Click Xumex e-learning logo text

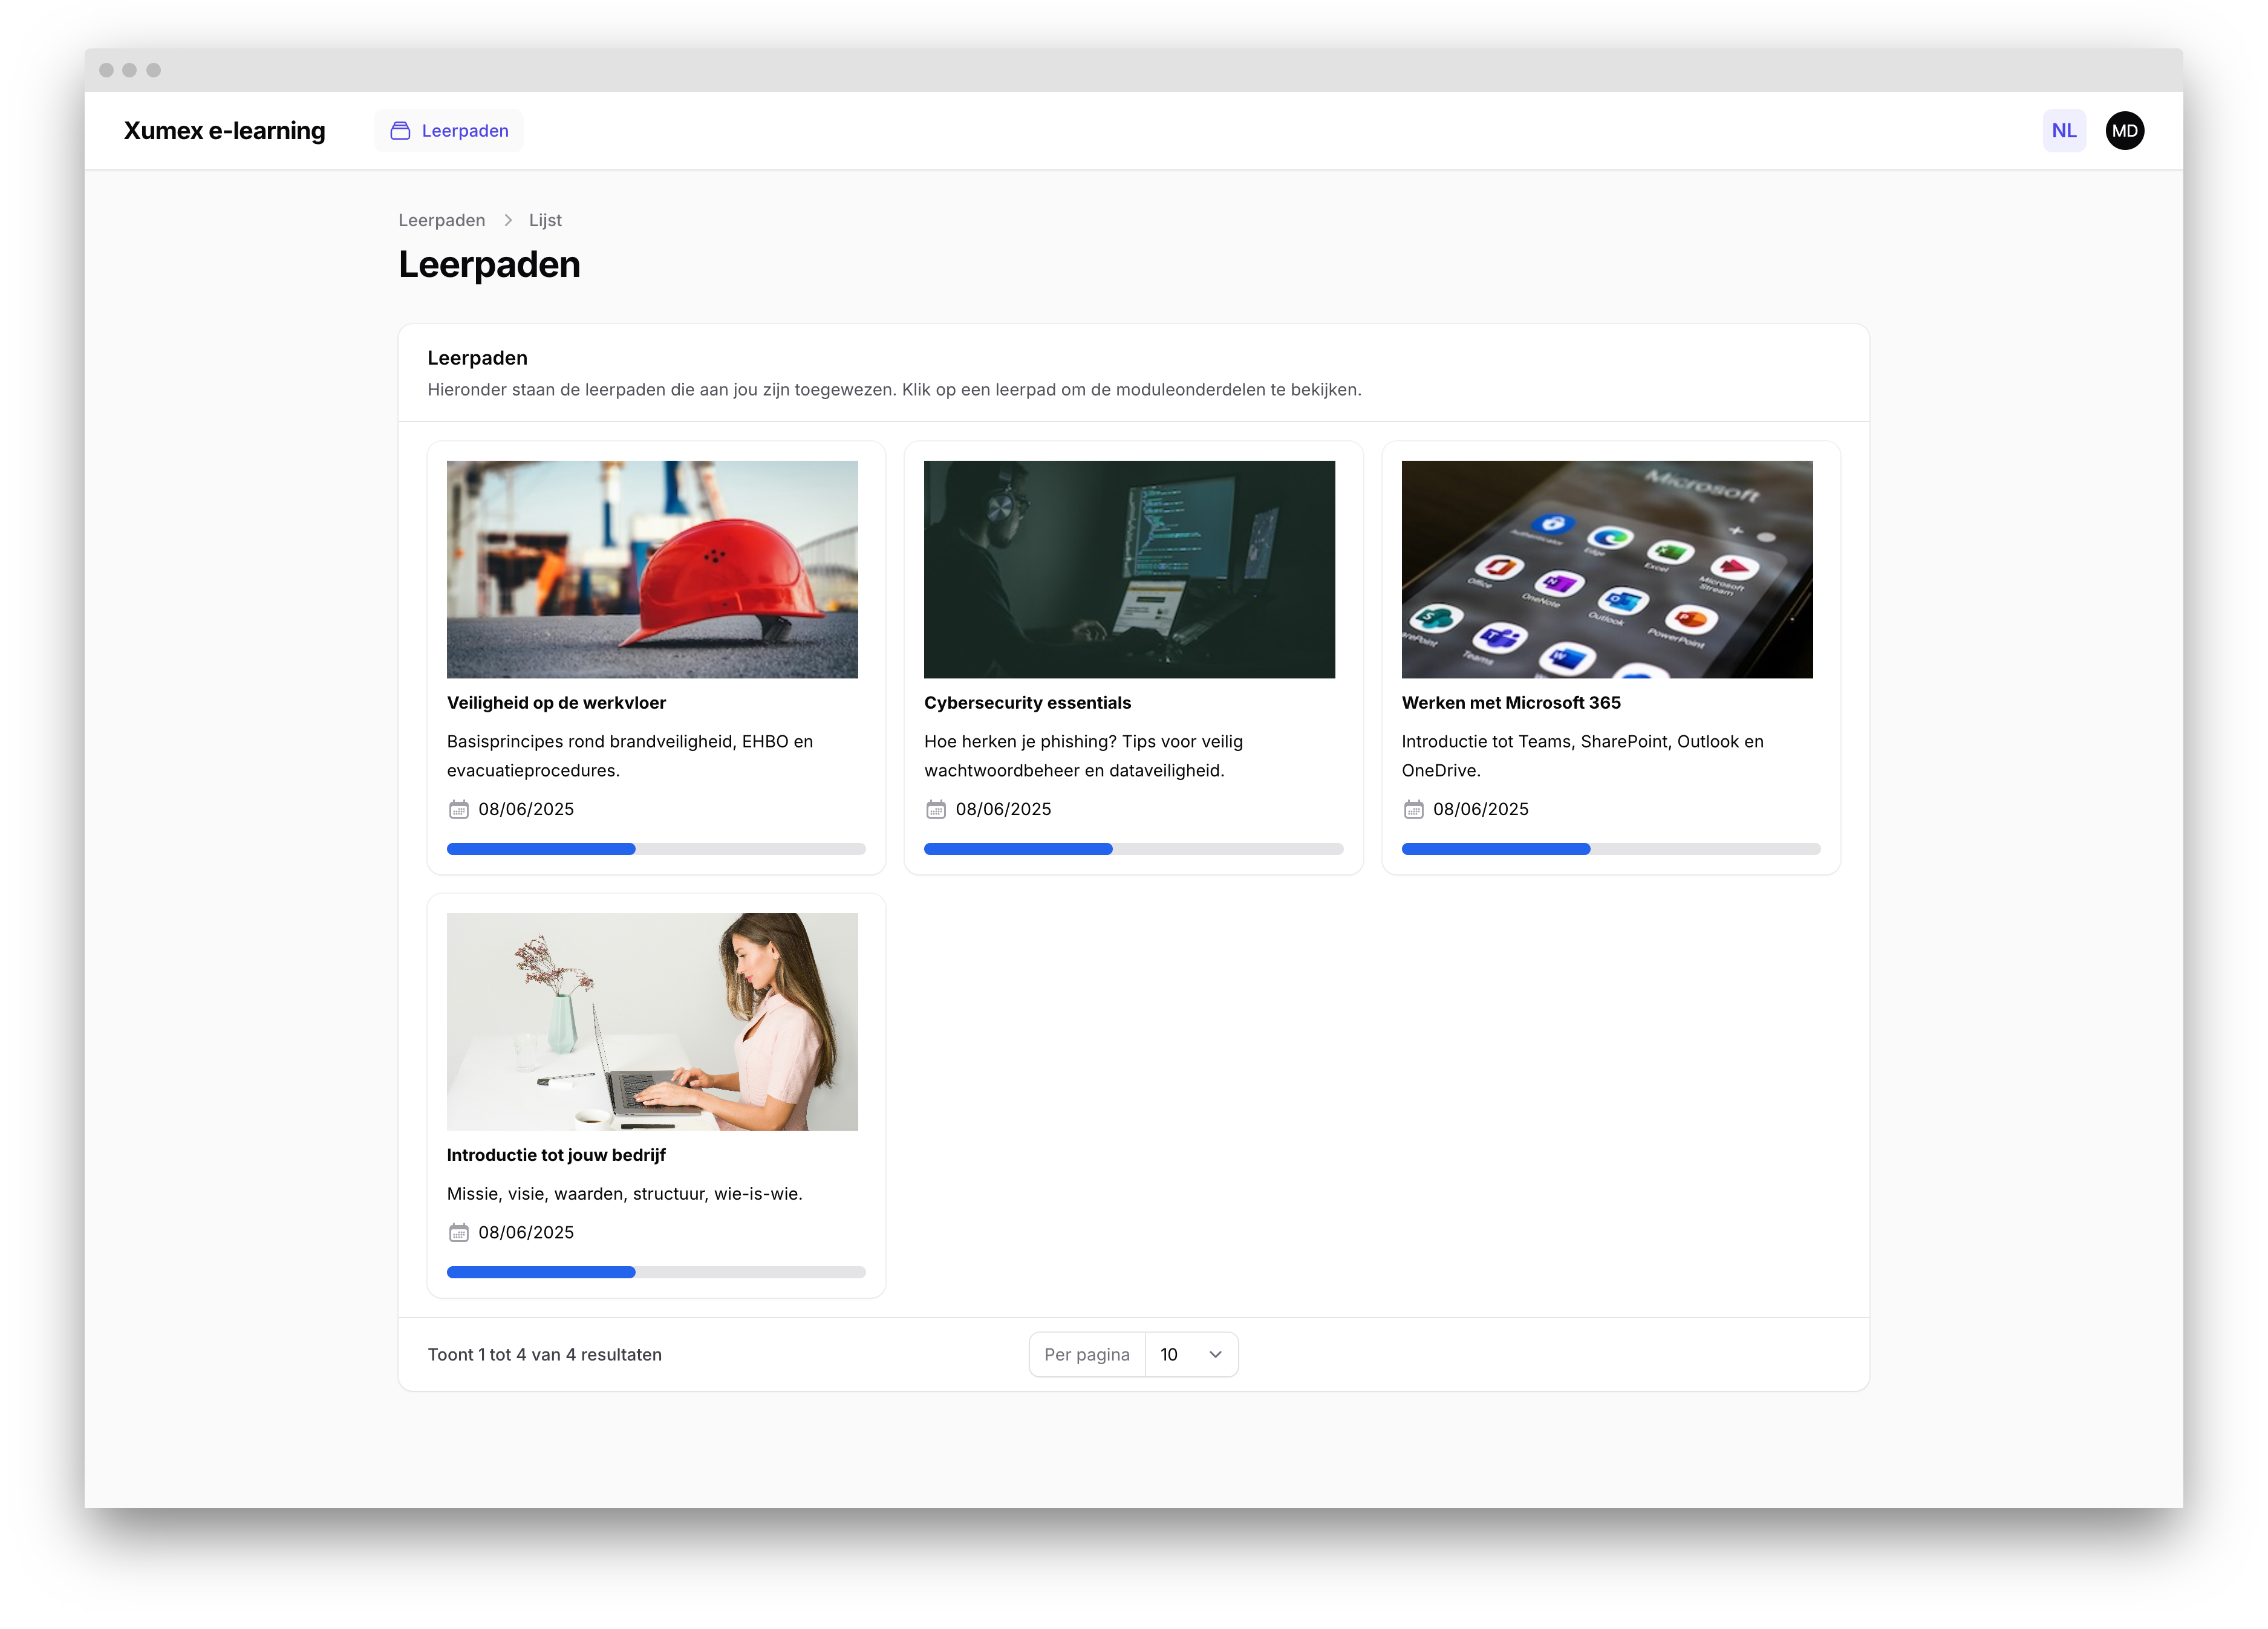[224, 131]
